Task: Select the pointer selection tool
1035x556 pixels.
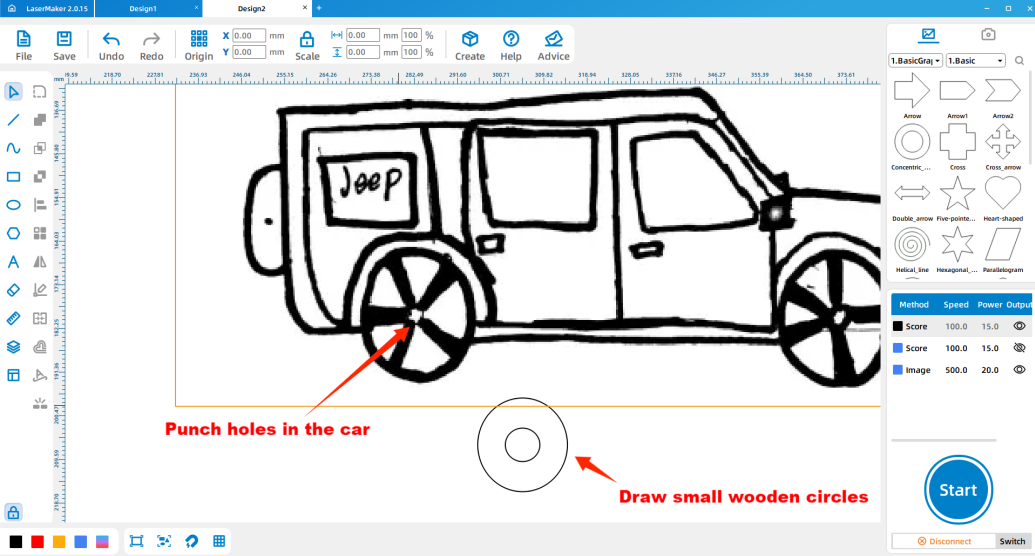Action: click(13, 92)
